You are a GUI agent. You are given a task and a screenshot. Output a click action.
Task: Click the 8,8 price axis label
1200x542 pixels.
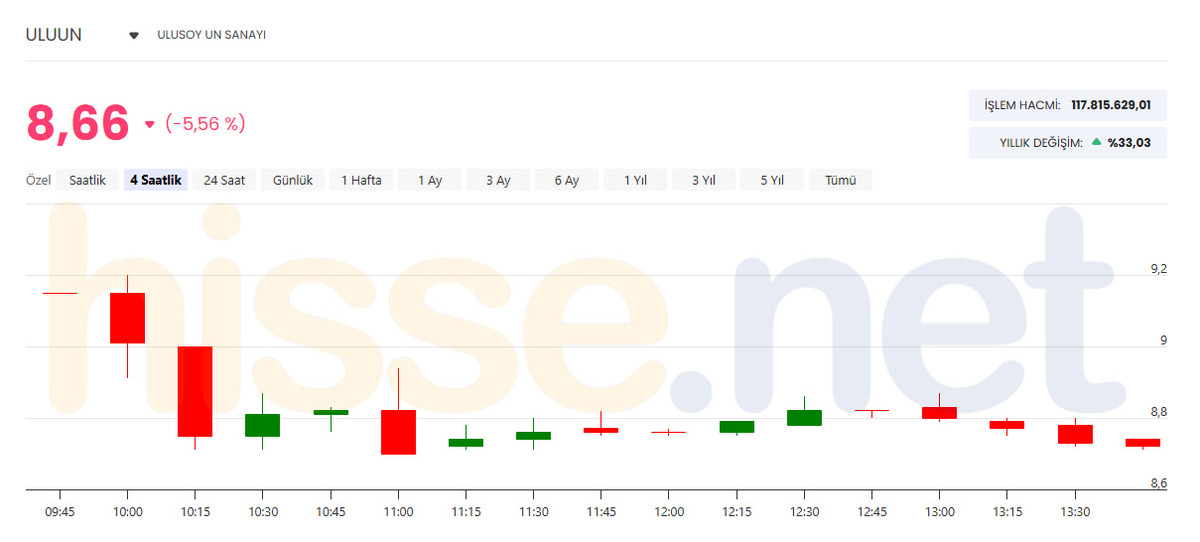tap(1159, 412)
